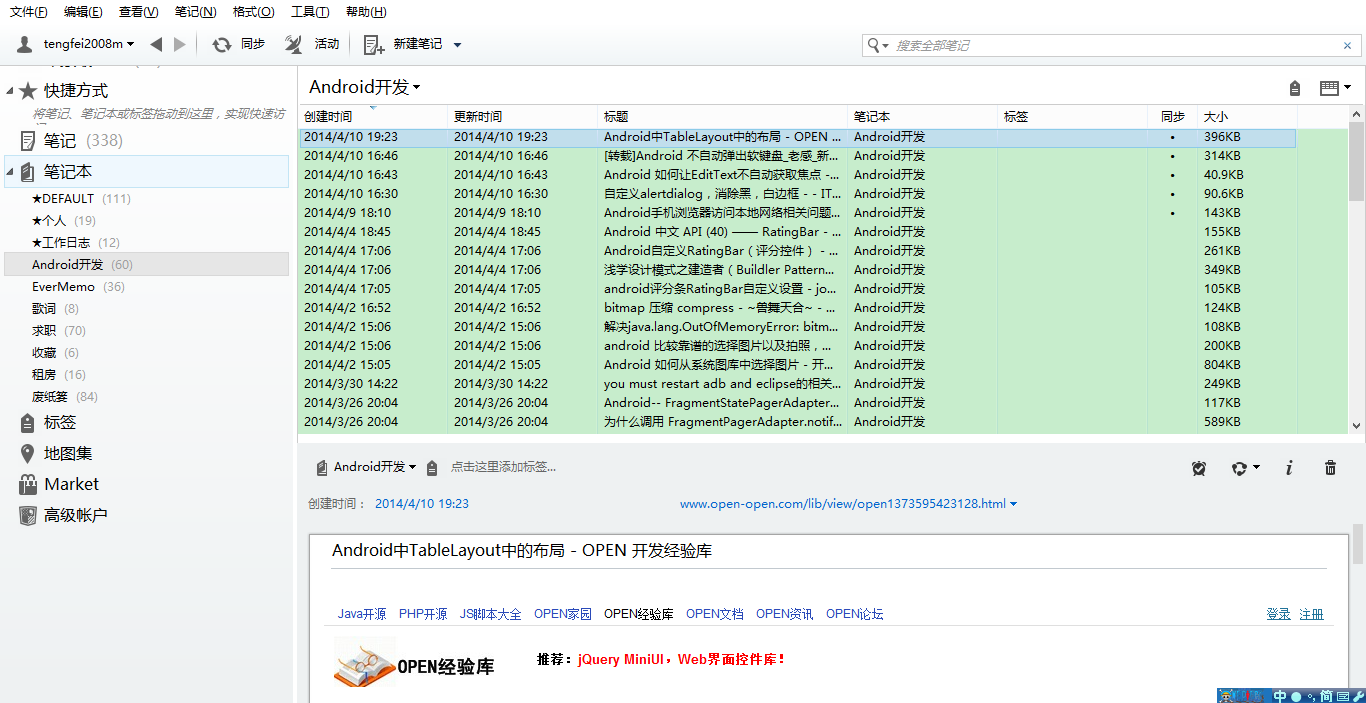Image resolution: width=1366 pixels, height=703 pixels.
Task: Select the EverMemo notebook
Action: (x=78, y=286)
